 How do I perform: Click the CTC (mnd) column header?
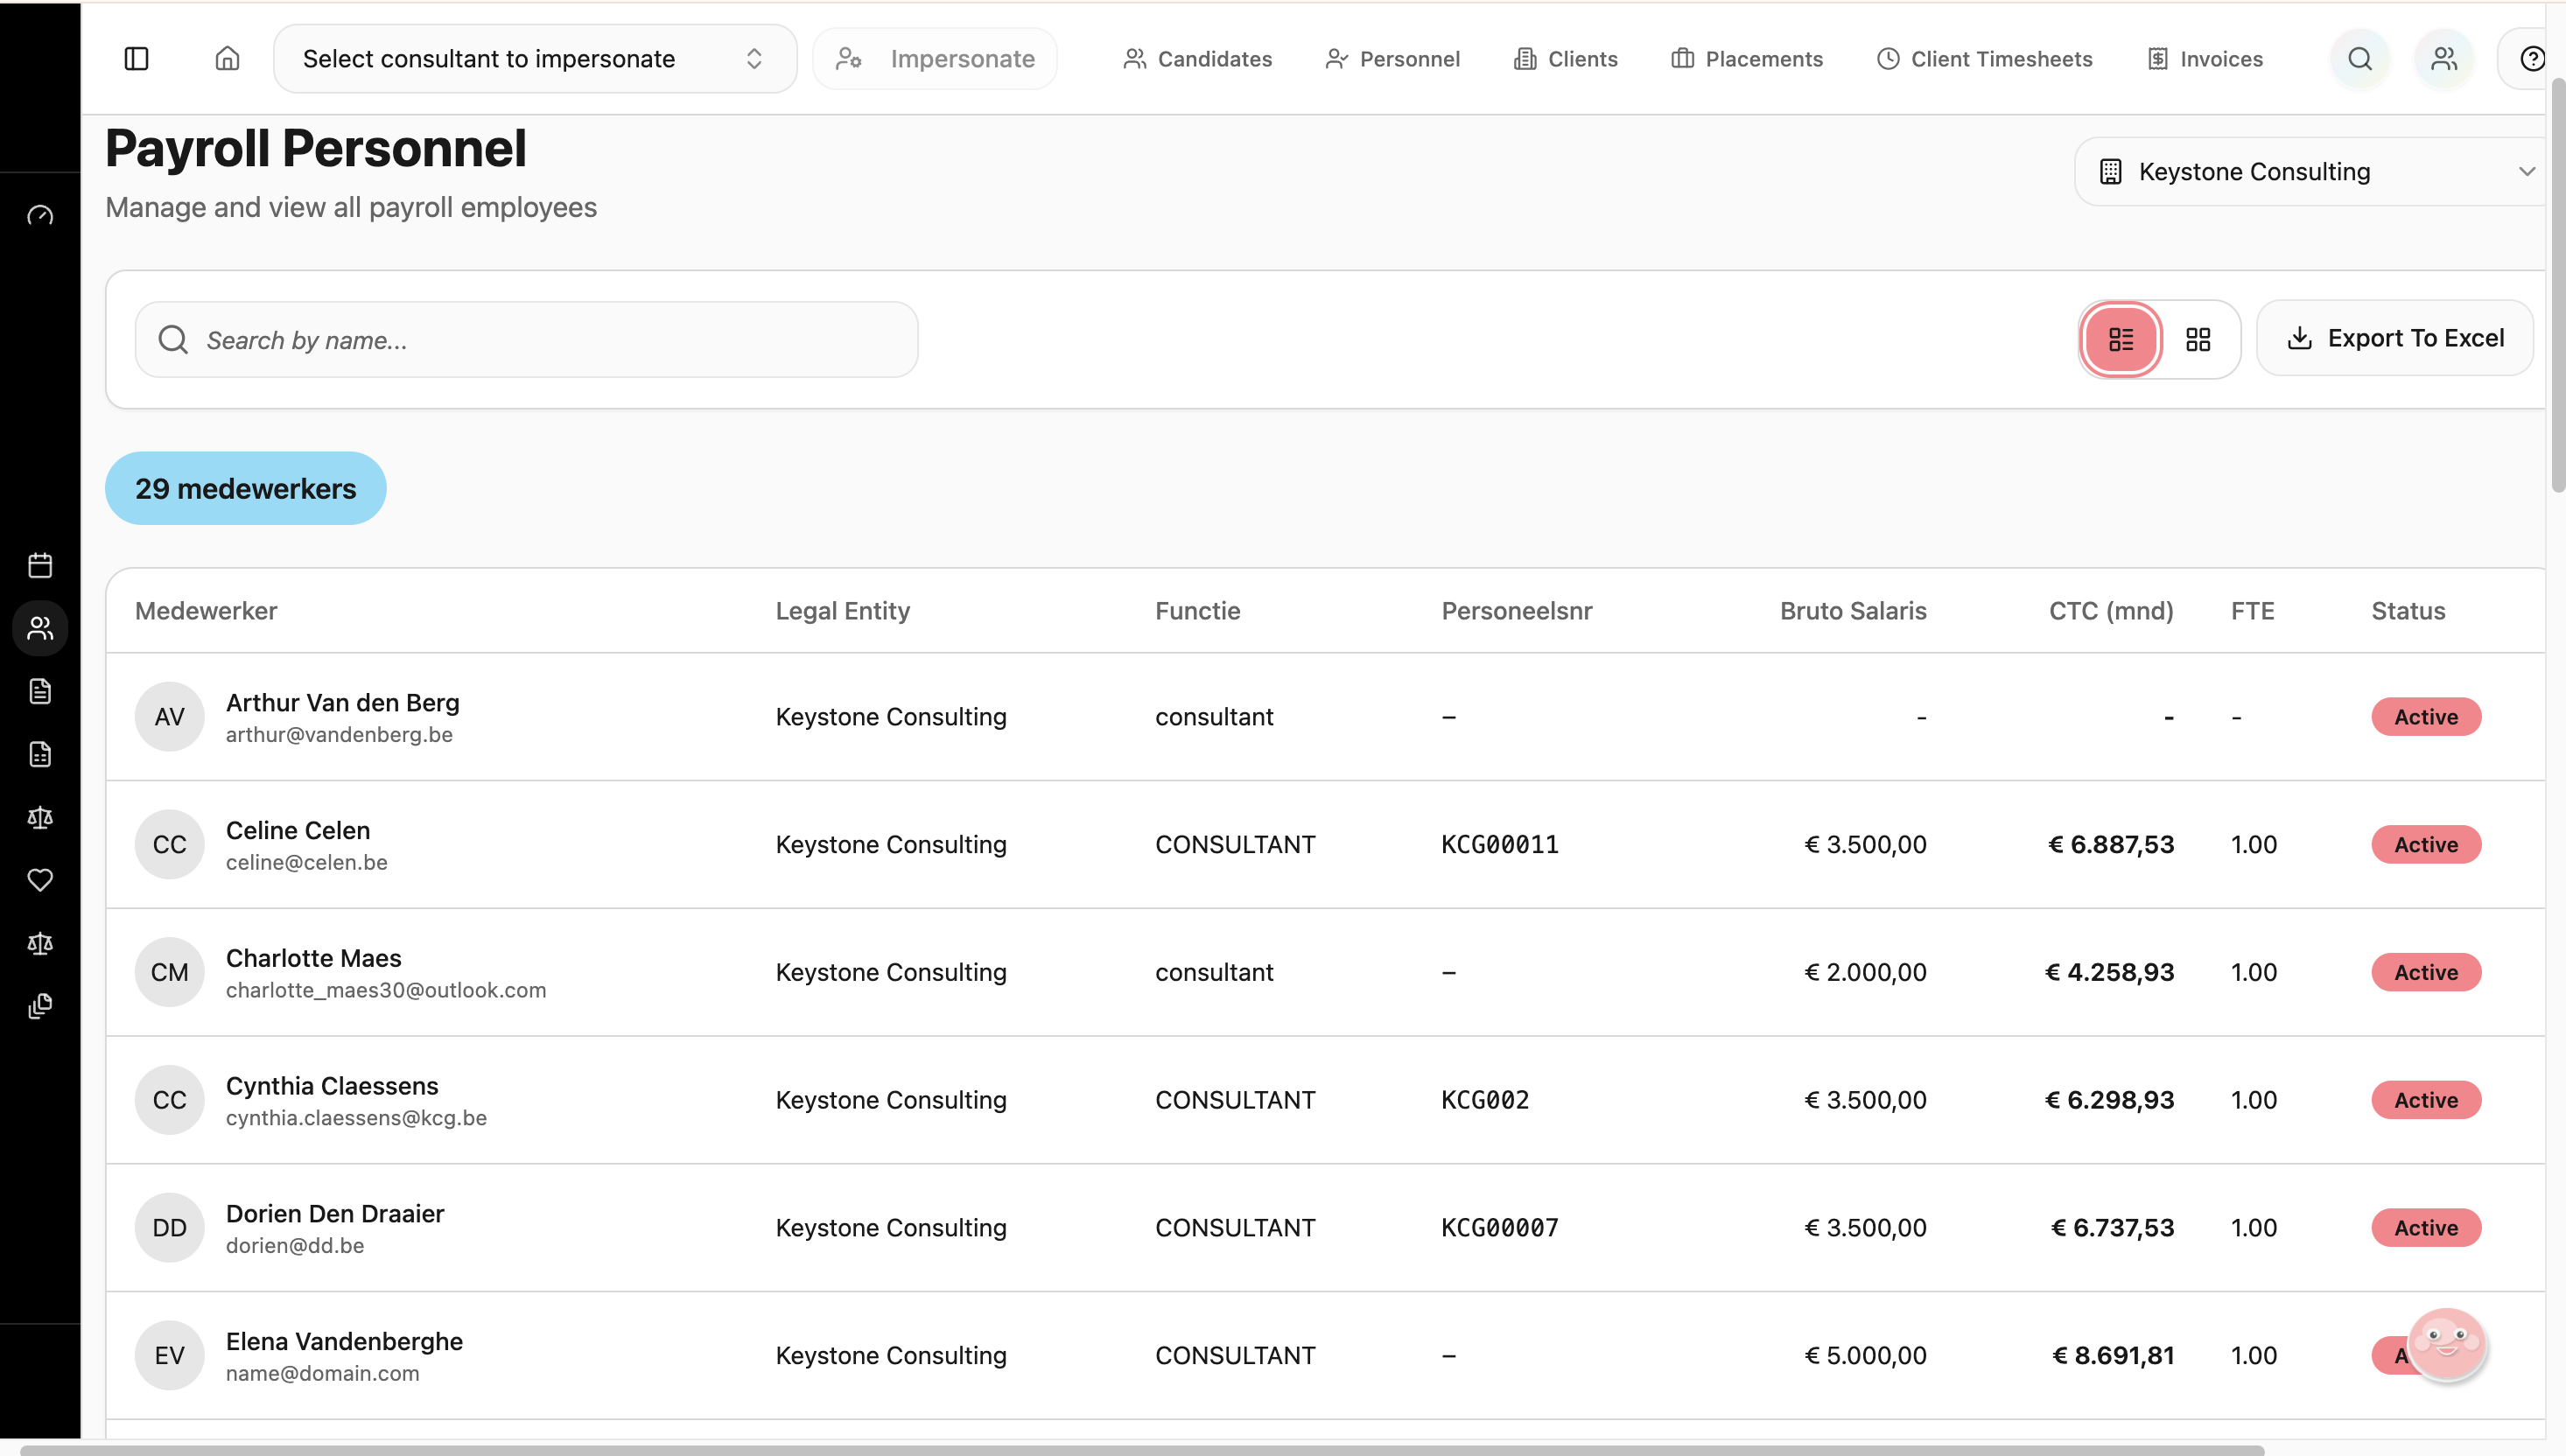pyautogui.click(x=2111, y=611)
